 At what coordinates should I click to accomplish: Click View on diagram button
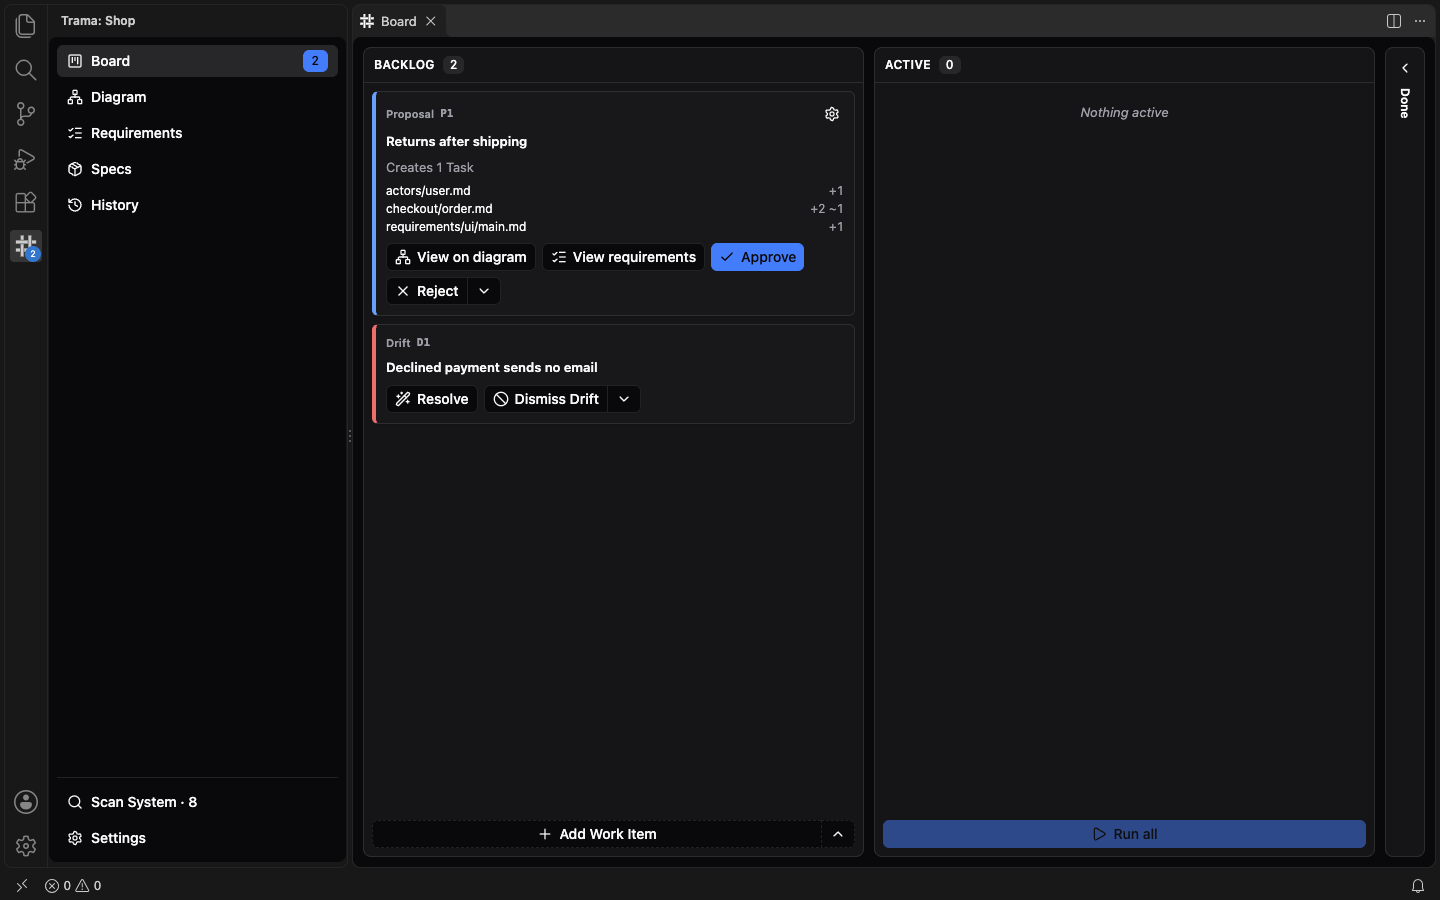[461, 257]
